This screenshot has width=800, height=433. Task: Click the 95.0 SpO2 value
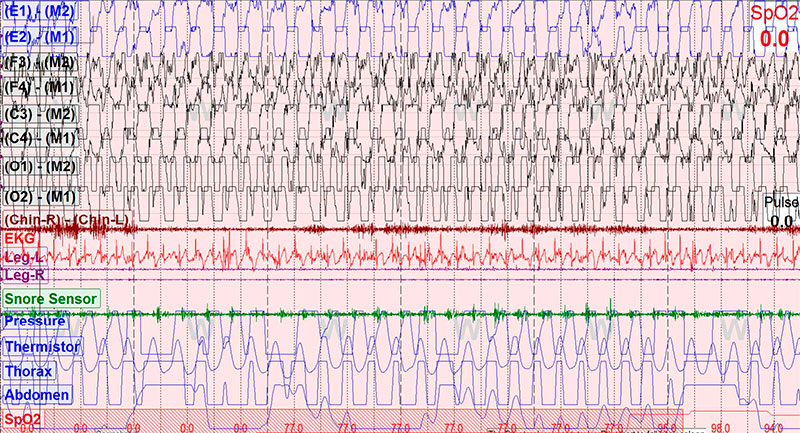click(x=667, y=428)
